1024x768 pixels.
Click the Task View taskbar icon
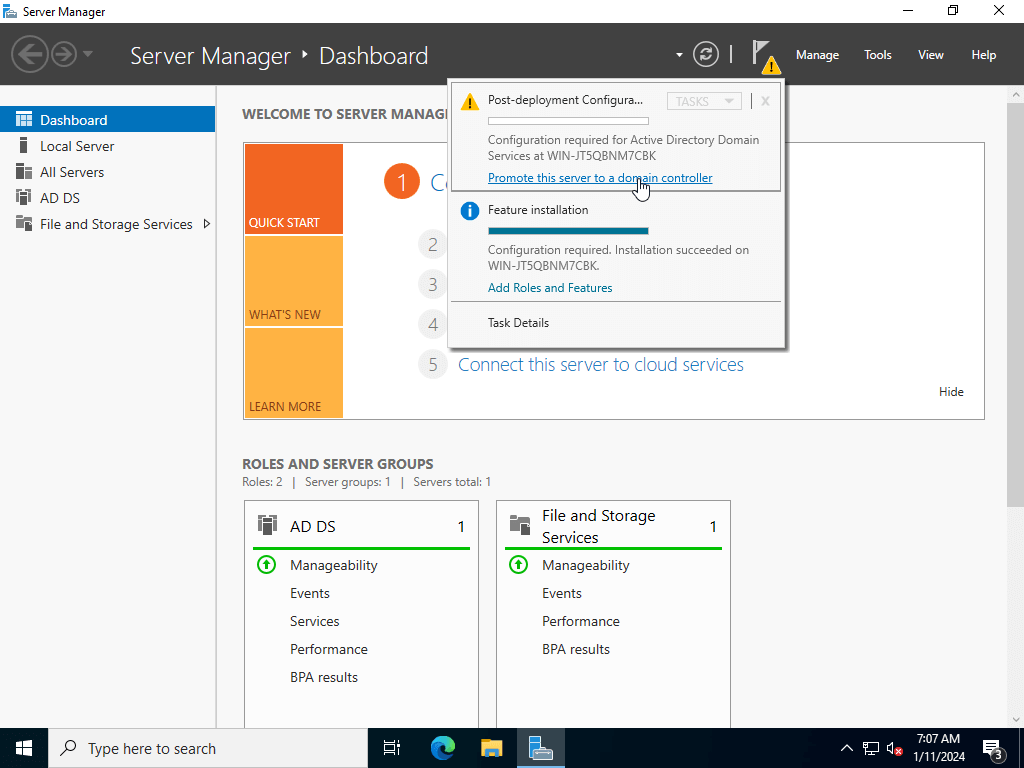point(392,748)
